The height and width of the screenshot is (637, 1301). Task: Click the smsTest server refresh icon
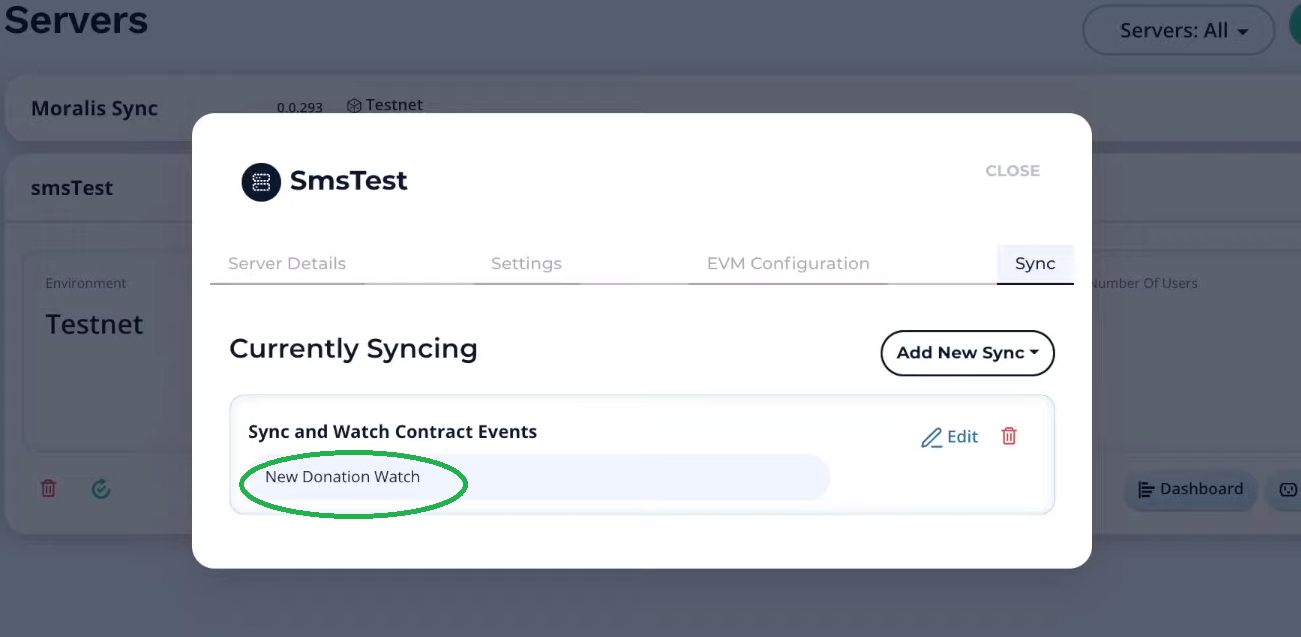click(x=100, y=488)
